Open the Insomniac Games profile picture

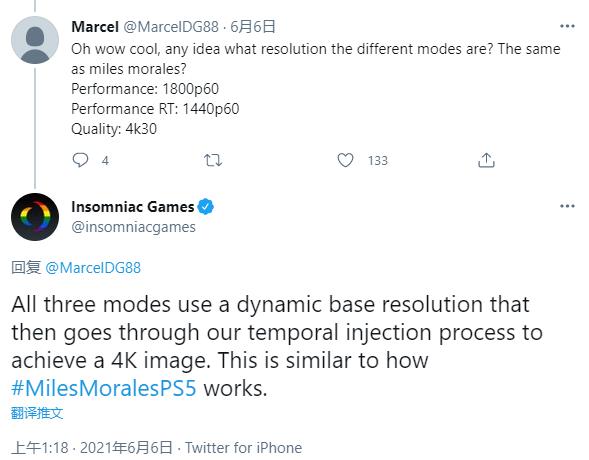(x=35, y=217)
